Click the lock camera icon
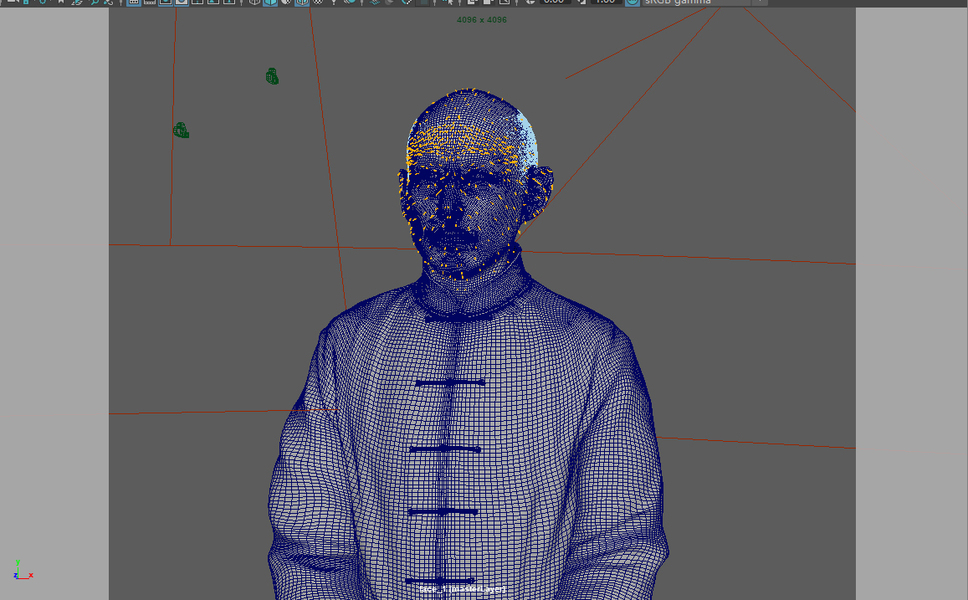This screenshot has width=968, height=600. click(x=26, y=2)
